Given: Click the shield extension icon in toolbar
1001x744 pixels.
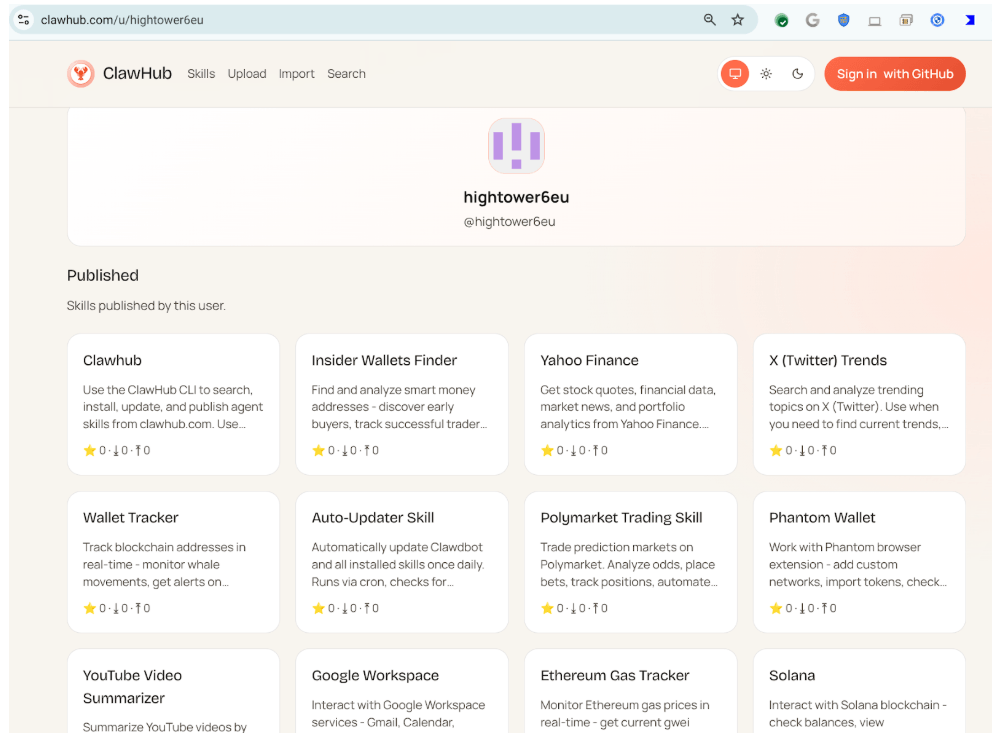Looking at the screenshot, I should pyautogui.click(x=843, y=20).
